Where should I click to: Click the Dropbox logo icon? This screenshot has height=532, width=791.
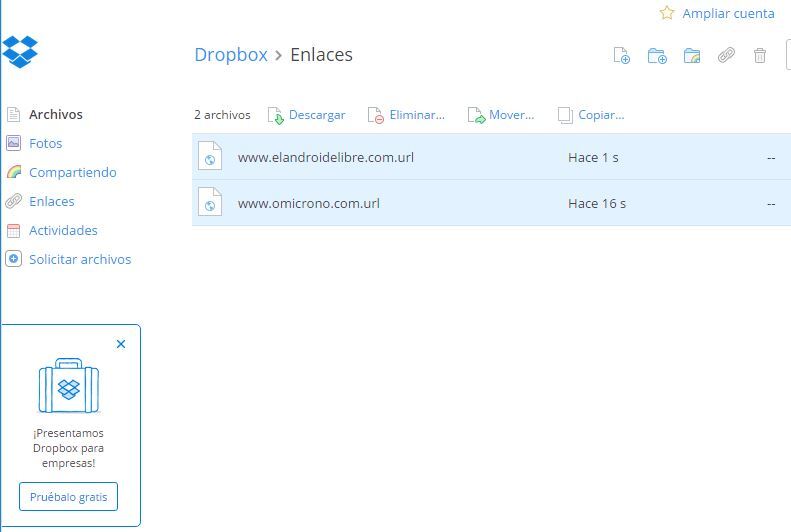point(20,51)
